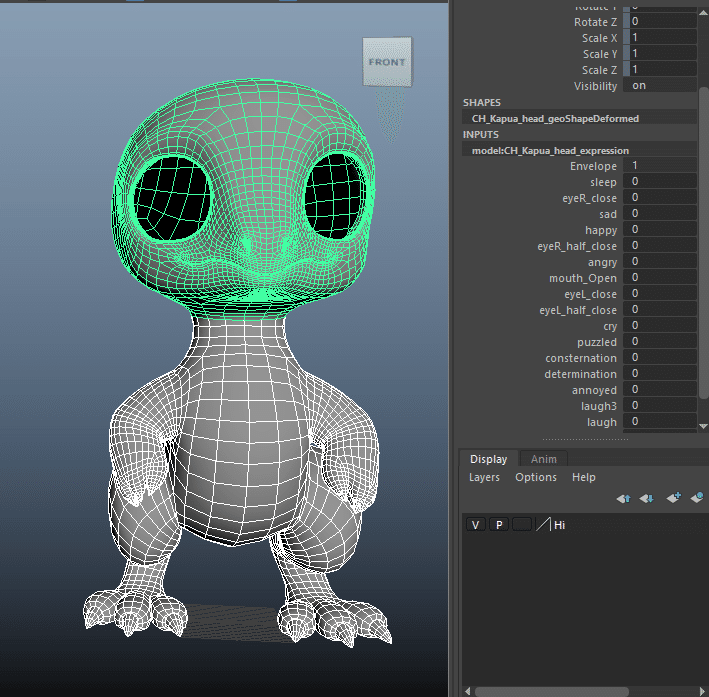Toggle the layer P playback box
This screenshot has height=697, width=709.
[498, 524]
